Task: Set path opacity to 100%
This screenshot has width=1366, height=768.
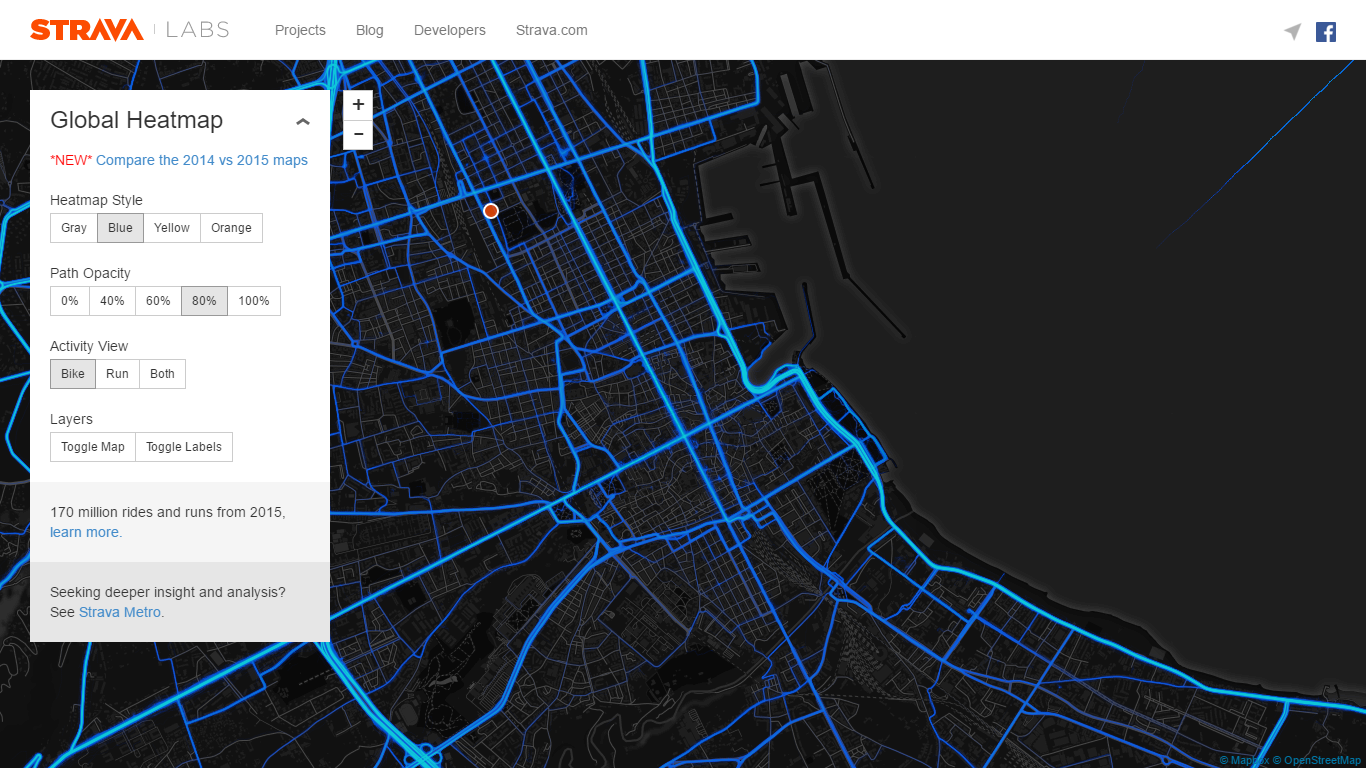Action: (254, 301)
